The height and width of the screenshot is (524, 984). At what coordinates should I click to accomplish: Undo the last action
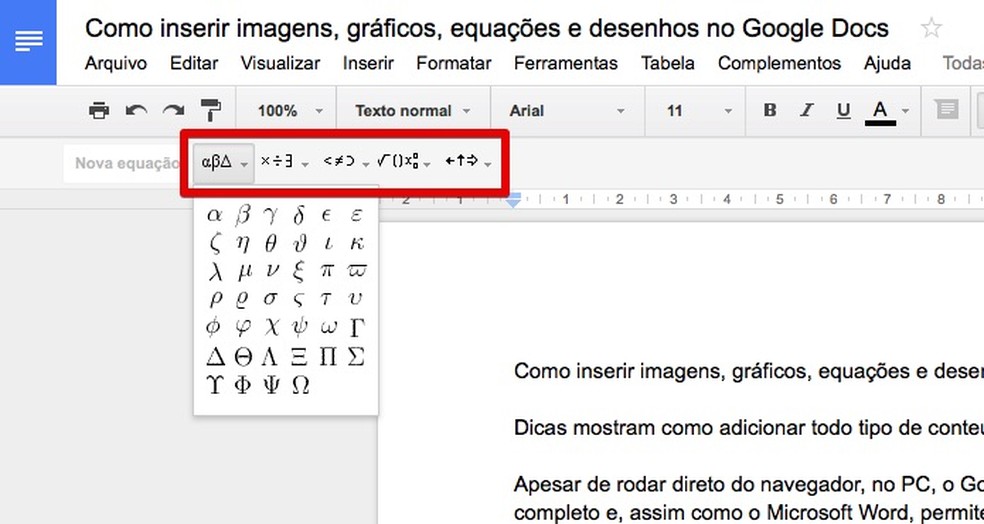(136, 110)
